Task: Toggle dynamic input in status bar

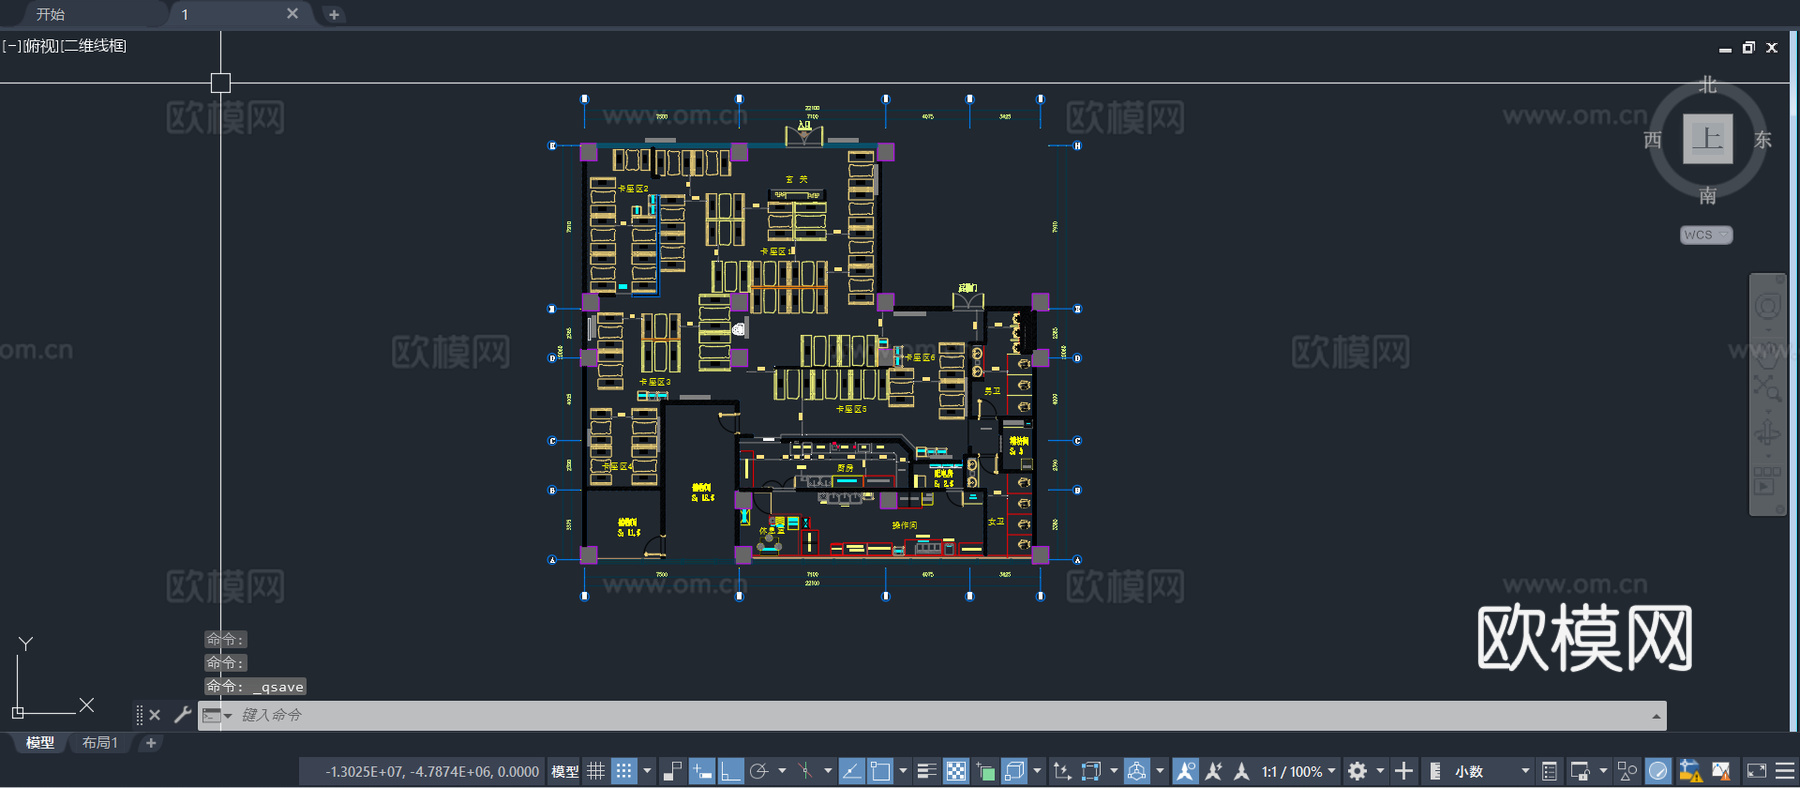Action: (702, 771)
